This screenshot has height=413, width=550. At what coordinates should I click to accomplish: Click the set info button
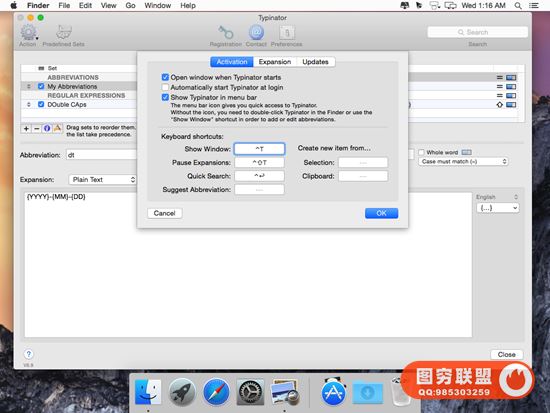(x=47, y=129)
